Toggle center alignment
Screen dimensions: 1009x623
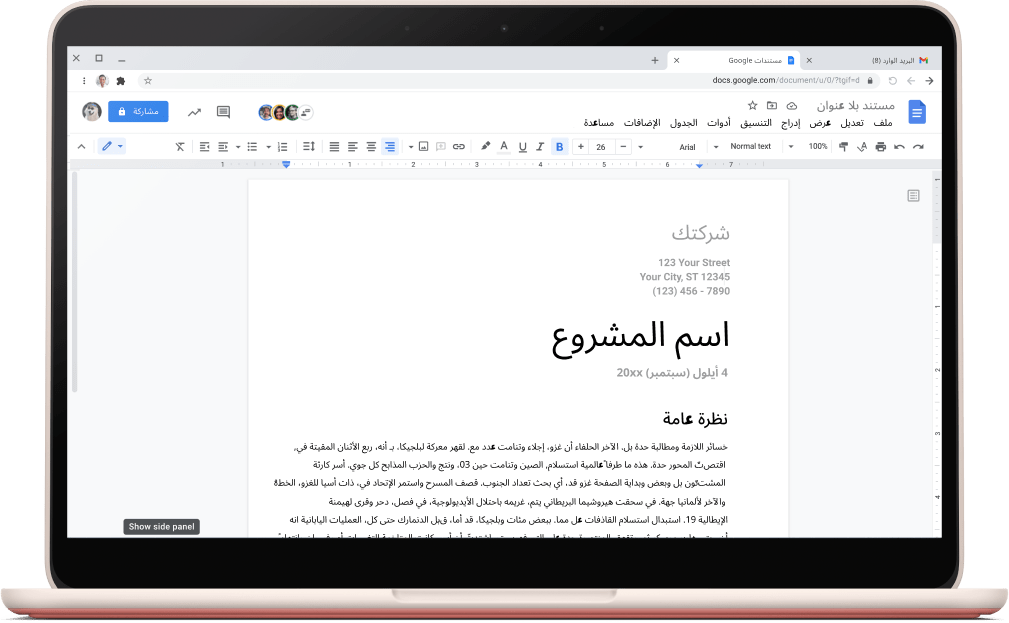pyautogui.click(x=371, y=147)
